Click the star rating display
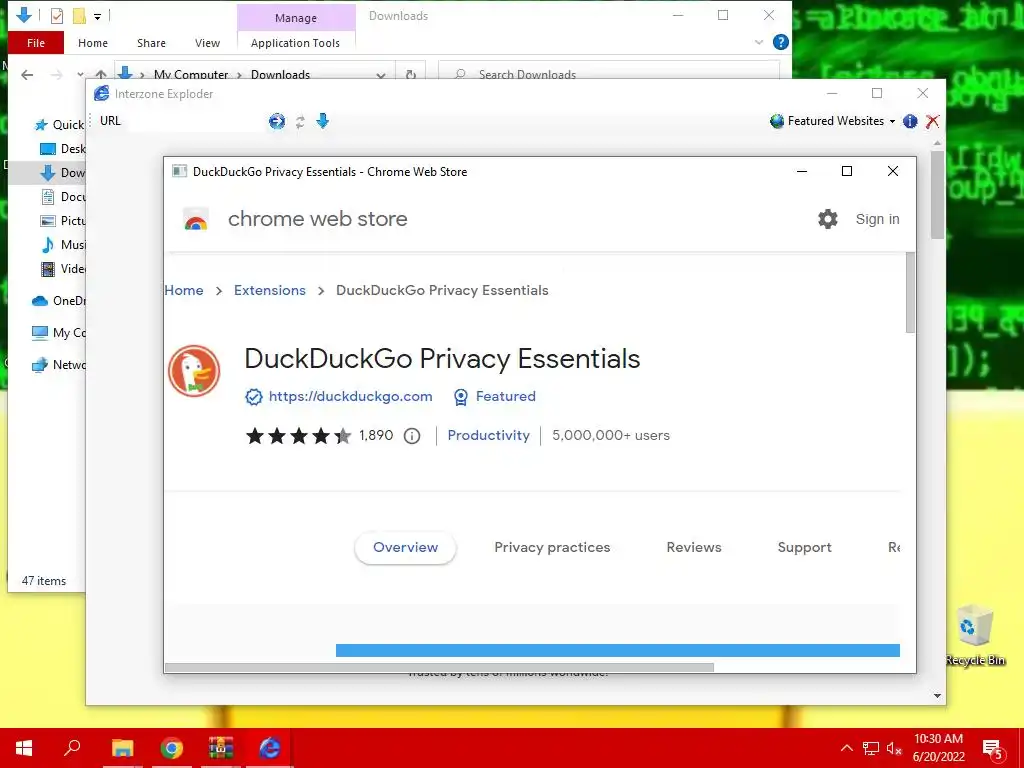This screenshot has height=768, width=1024. pyautogui.click(x=298, y=436)
